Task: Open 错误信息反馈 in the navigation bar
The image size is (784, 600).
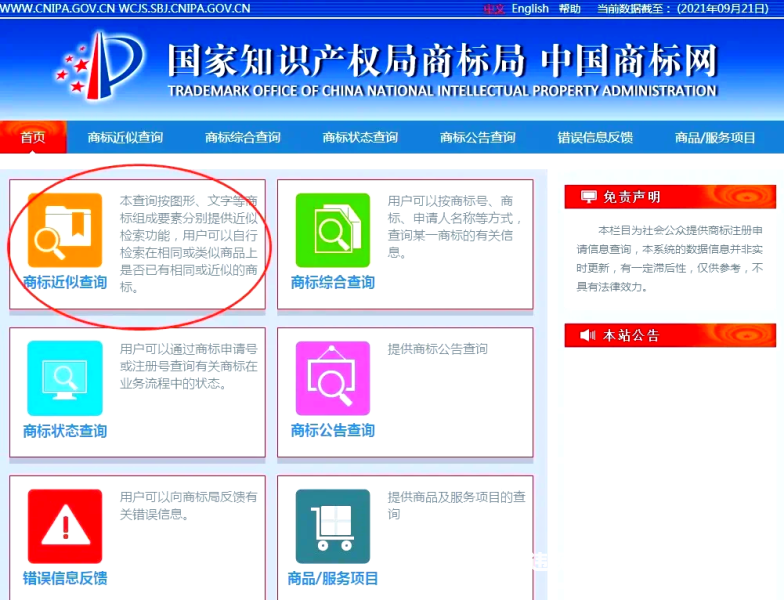Action: 595,138
